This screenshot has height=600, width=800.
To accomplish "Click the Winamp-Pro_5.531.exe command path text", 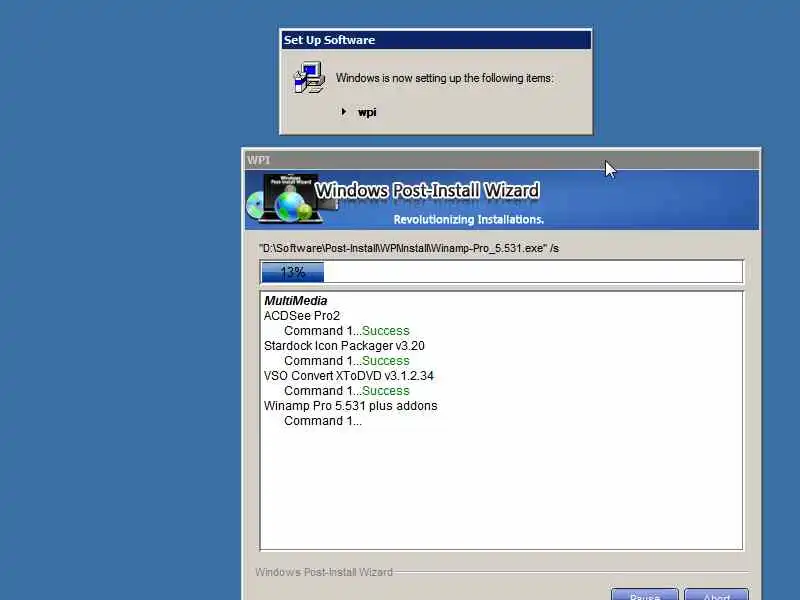I will 409,248.
